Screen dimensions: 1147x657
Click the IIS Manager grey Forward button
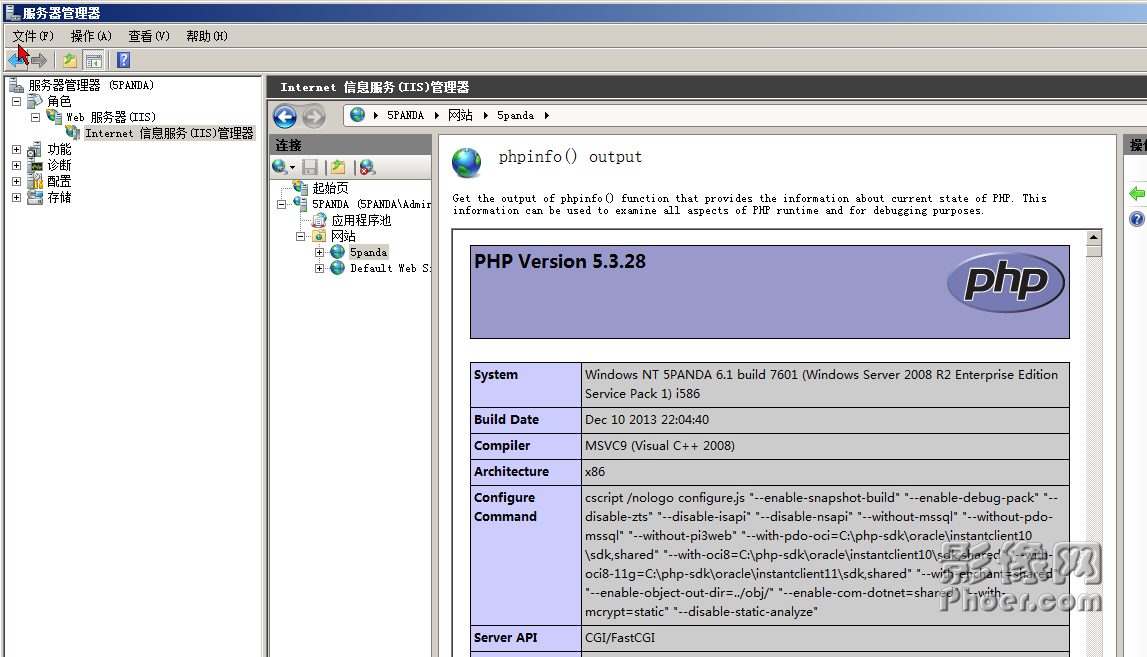point(314,116)
